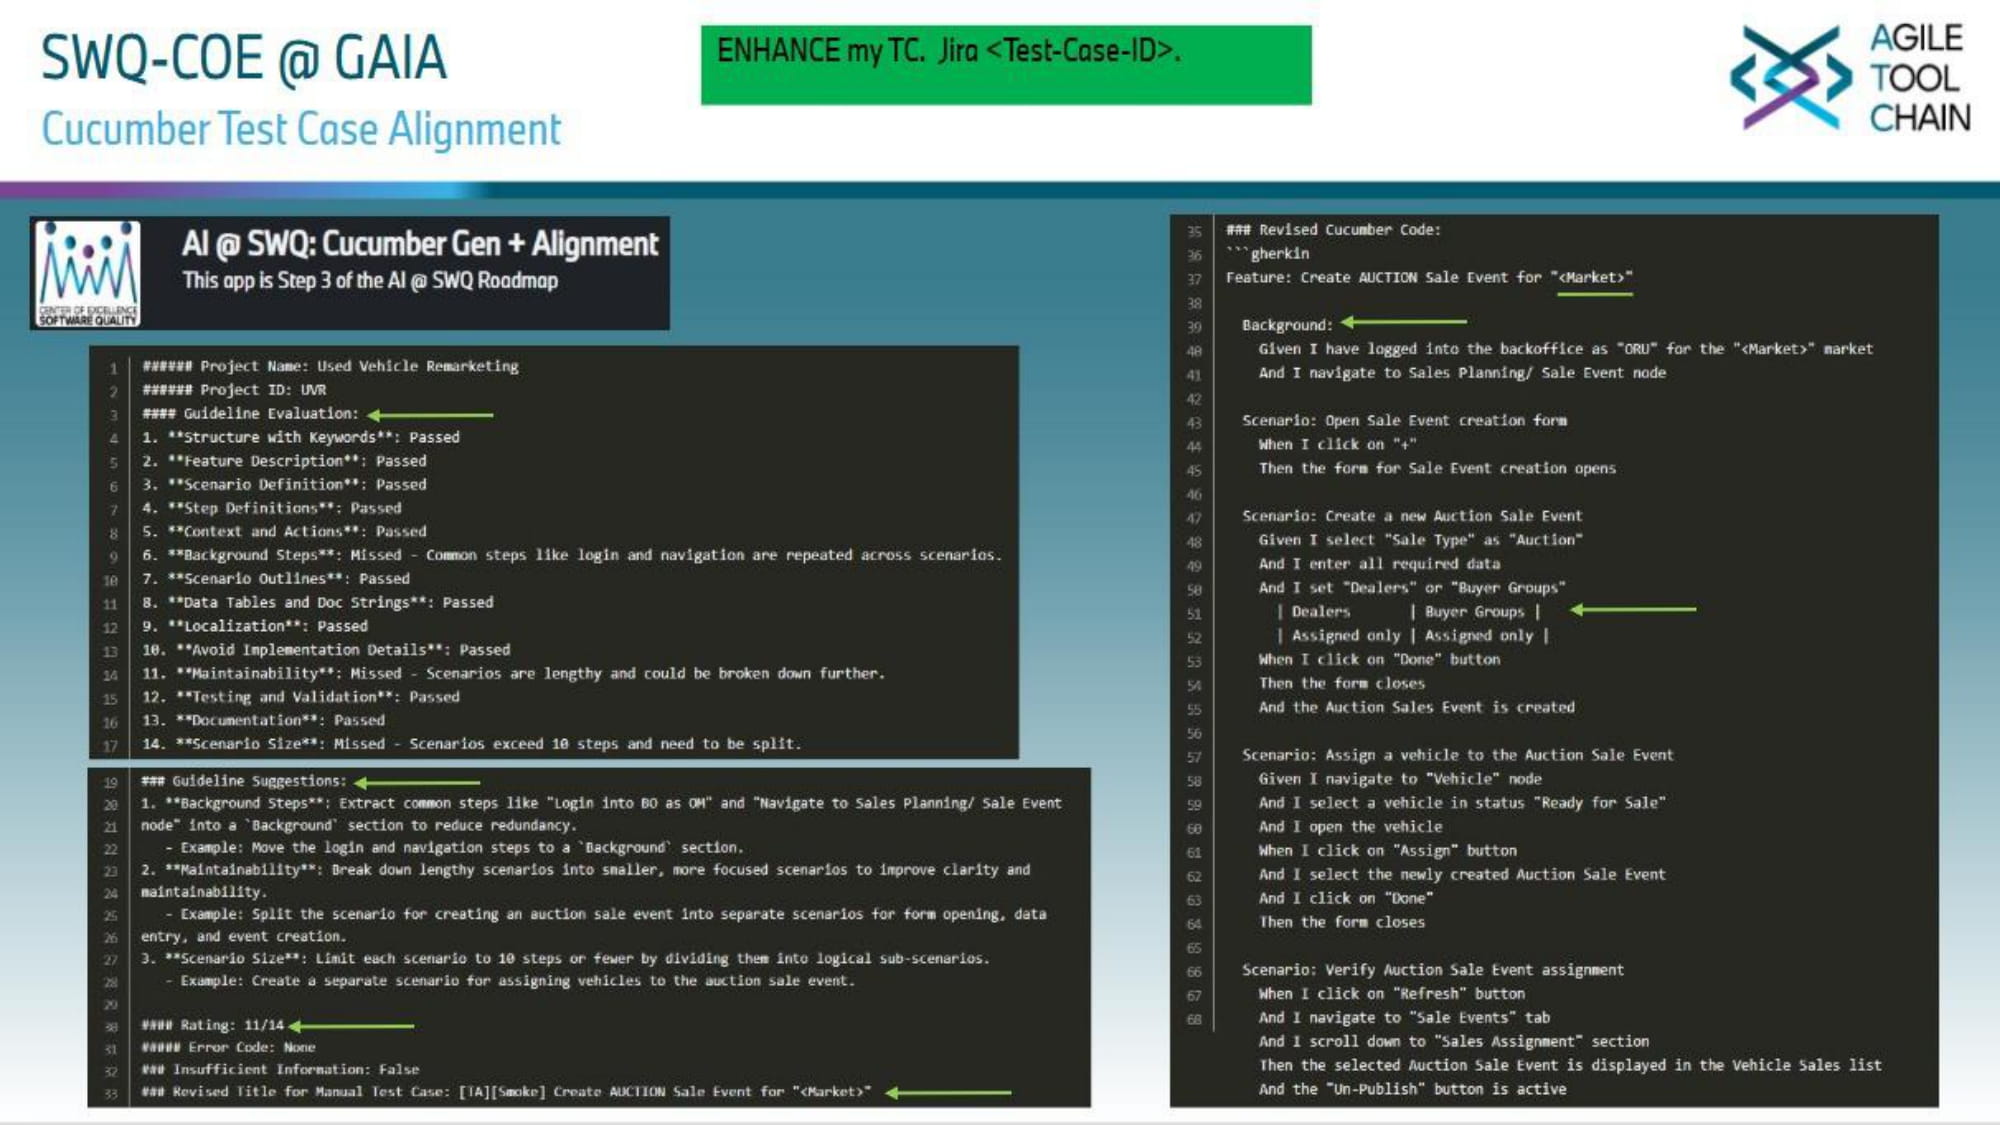Click the SWQ-COE @ GAIA title
The height and width of the screenshot is (1125, 2000).
(x=243, y=58)
